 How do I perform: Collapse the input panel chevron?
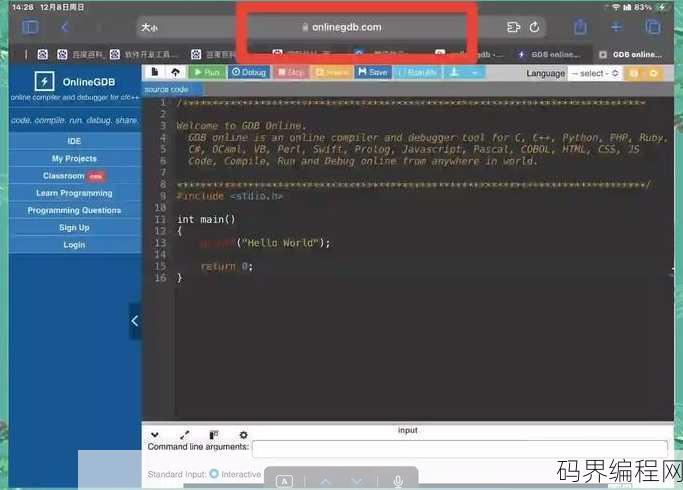click(x=155, y=435)
